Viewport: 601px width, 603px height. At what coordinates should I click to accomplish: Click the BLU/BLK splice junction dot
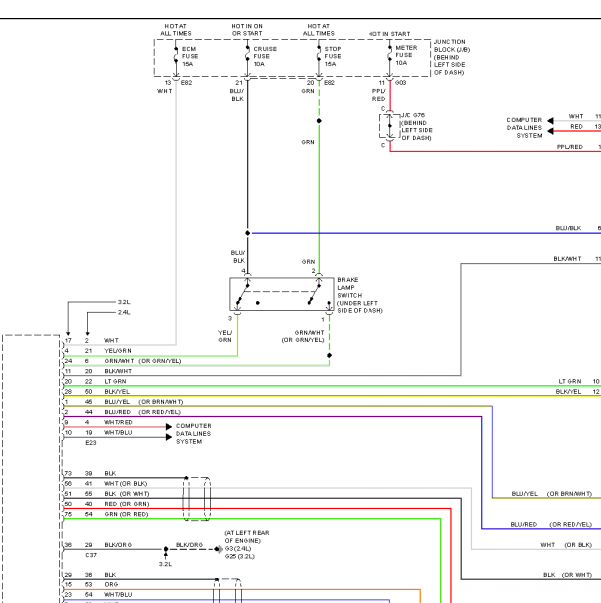click(x=248, y=233)
